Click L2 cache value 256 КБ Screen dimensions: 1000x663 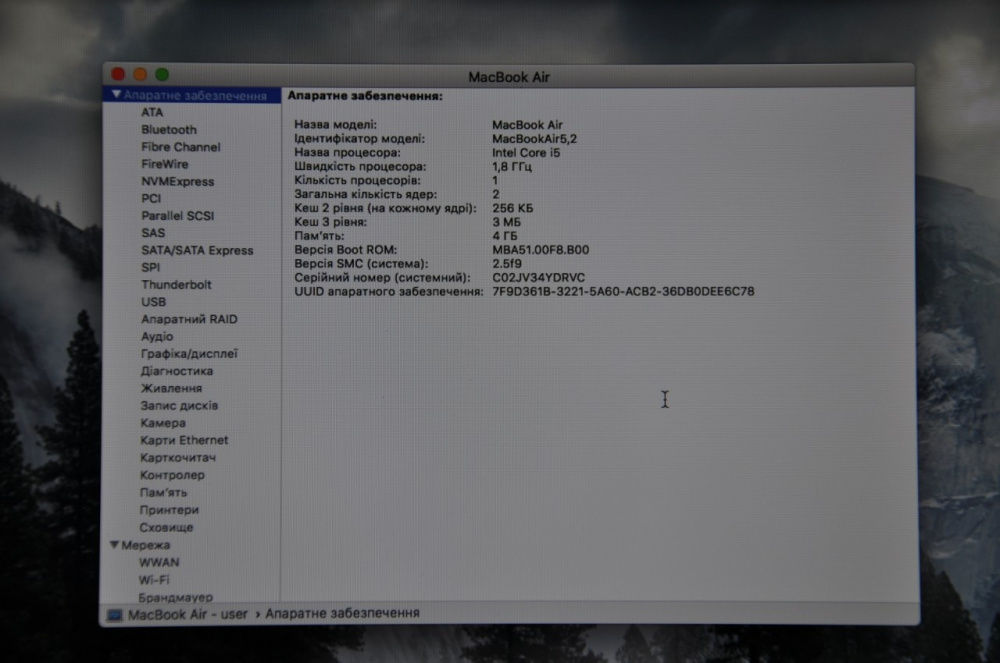pyautogui.click(x=512, y=208)
